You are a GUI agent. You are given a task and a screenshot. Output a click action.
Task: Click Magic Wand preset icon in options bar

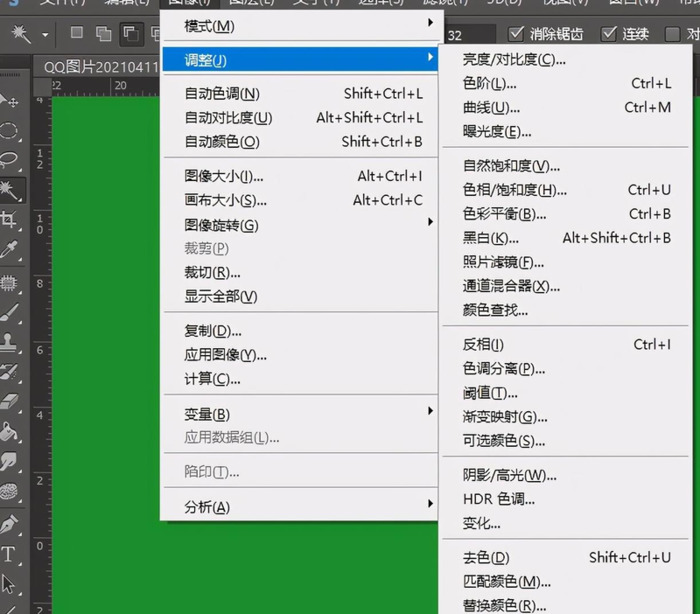click(x=21, y=34)
